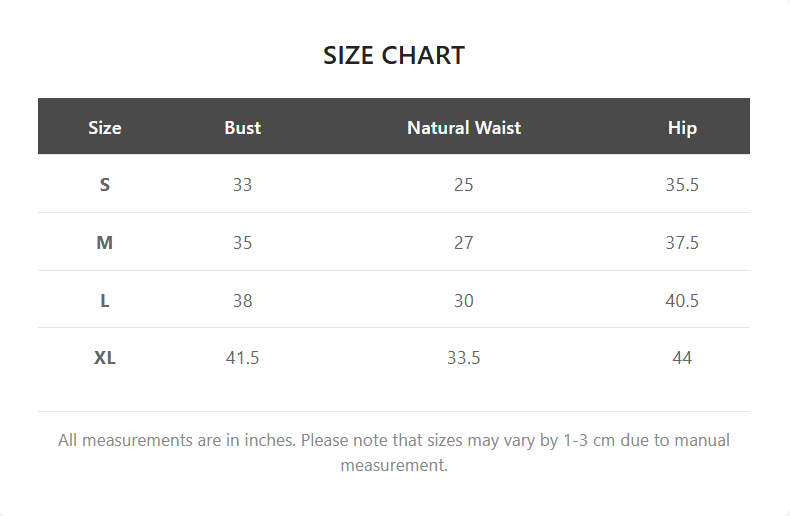The height and width of the screenshot is (516, 790).
Task: Click waist value 25 for size S
Action: [464, 185]
